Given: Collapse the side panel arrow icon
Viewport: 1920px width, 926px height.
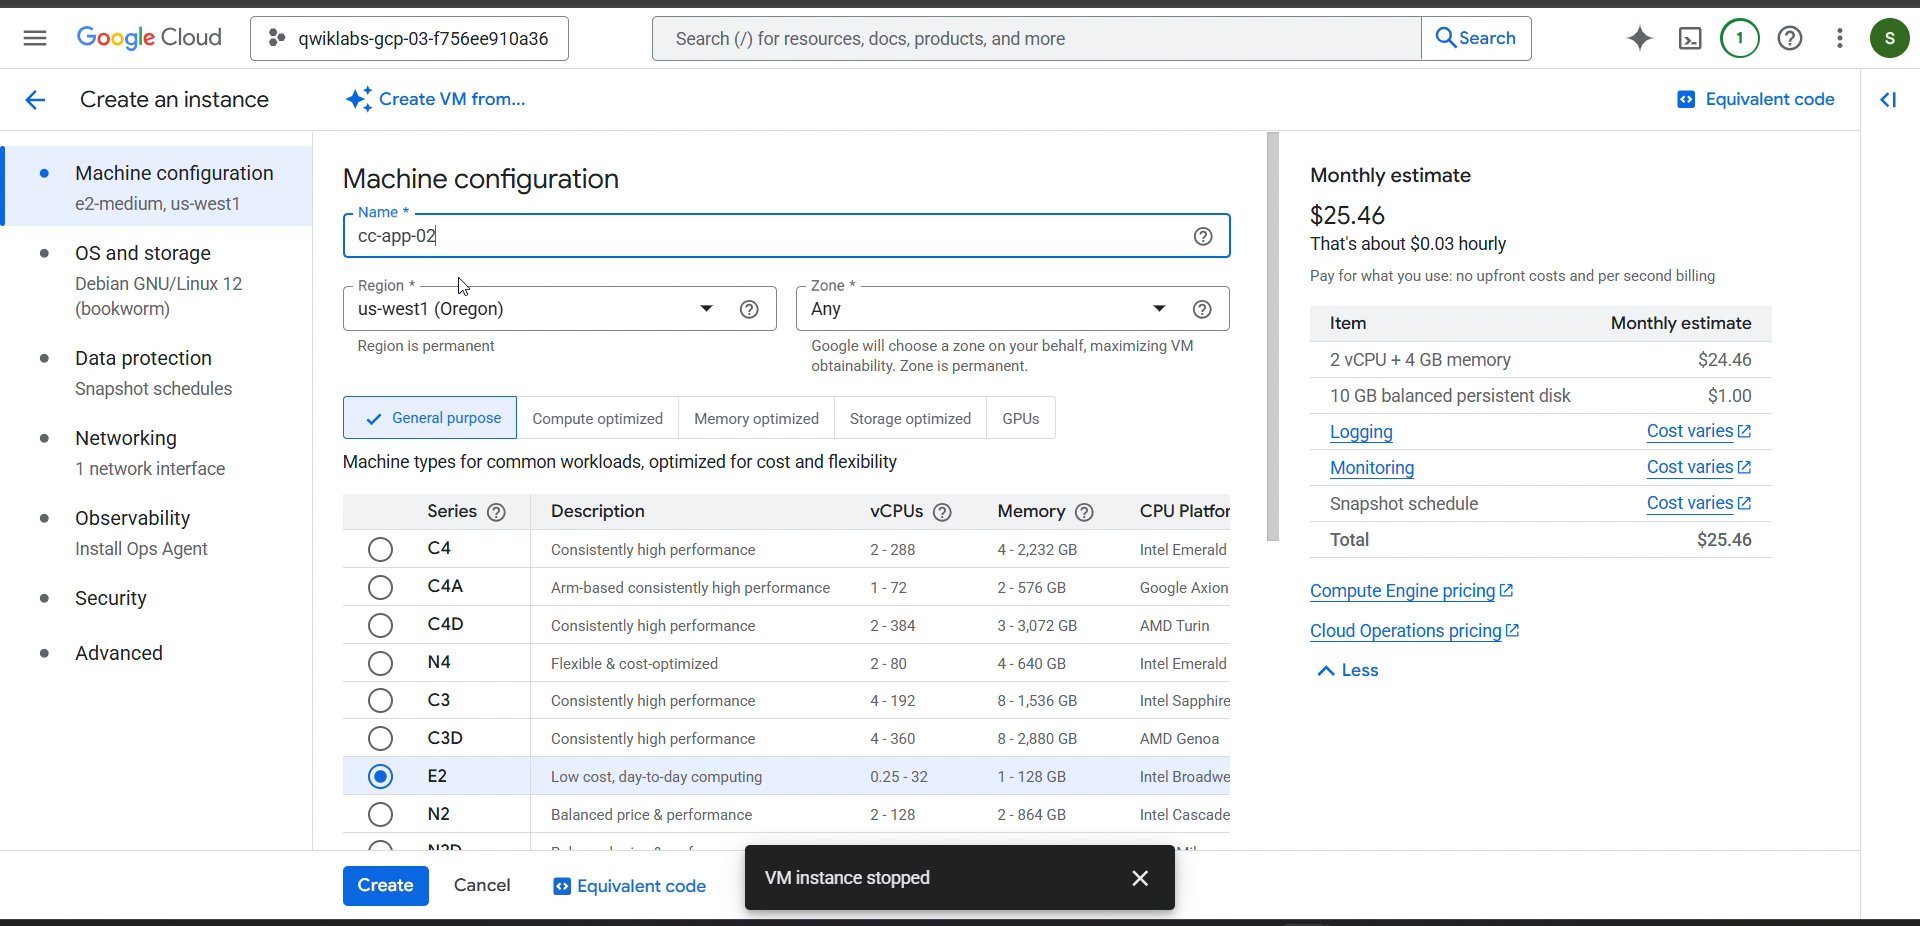Looking at the screenshot, I should [1888, 99].
